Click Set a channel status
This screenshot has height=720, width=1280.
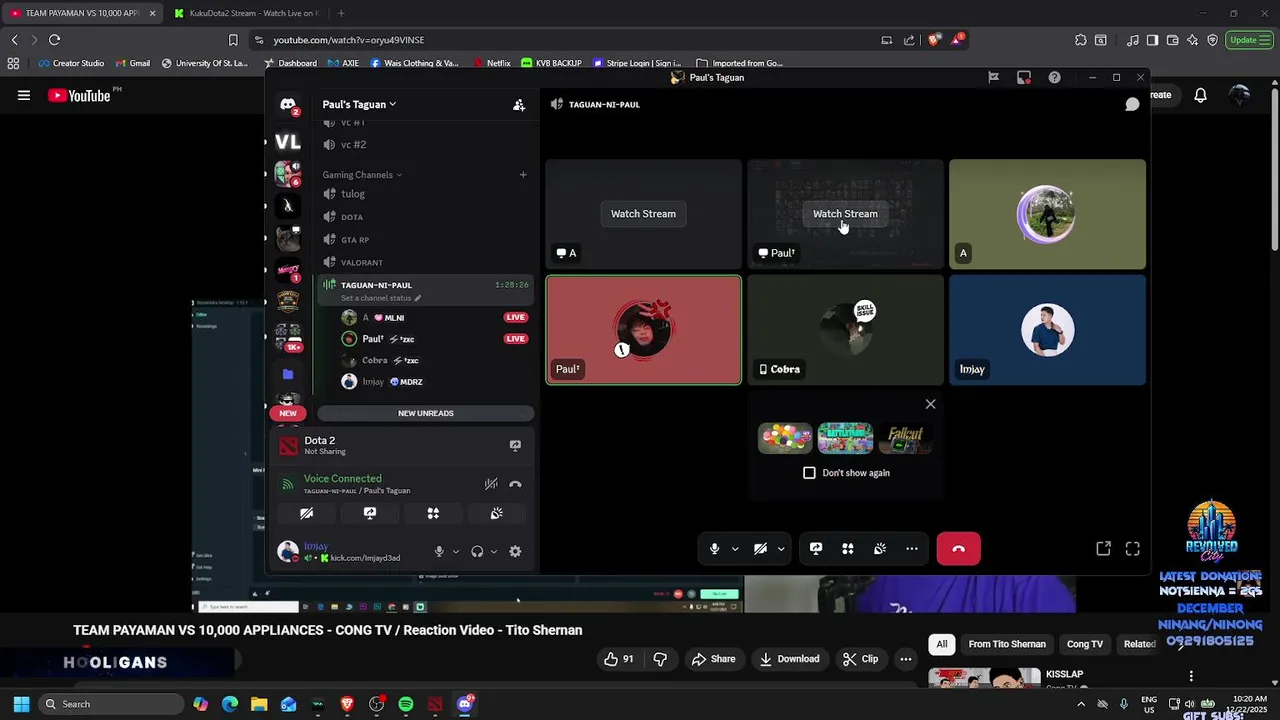(381, 298)
